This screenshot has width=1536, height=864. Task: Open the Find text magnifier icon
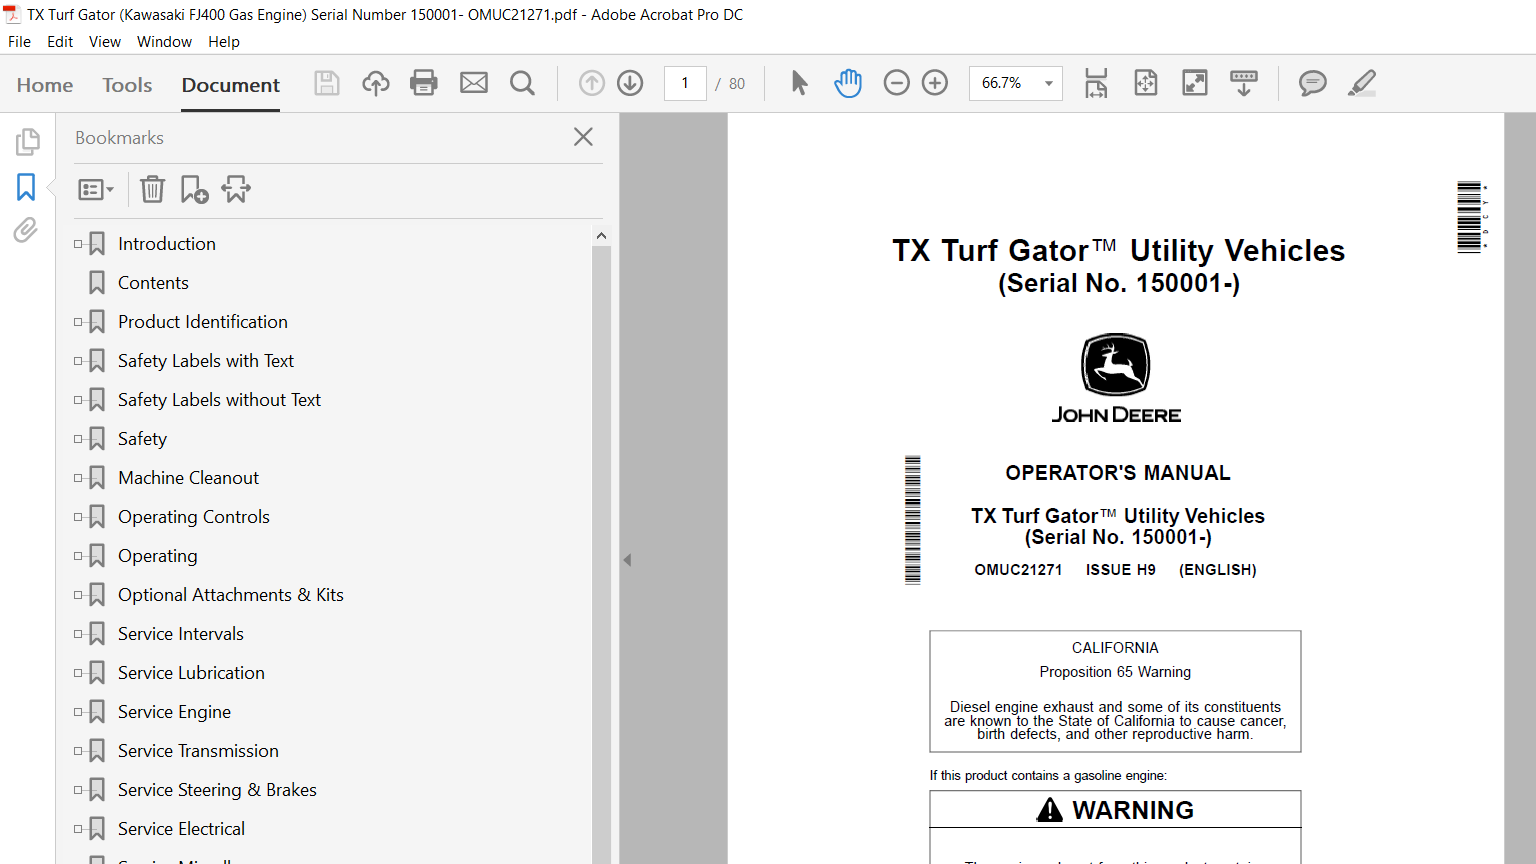(522, 83)
